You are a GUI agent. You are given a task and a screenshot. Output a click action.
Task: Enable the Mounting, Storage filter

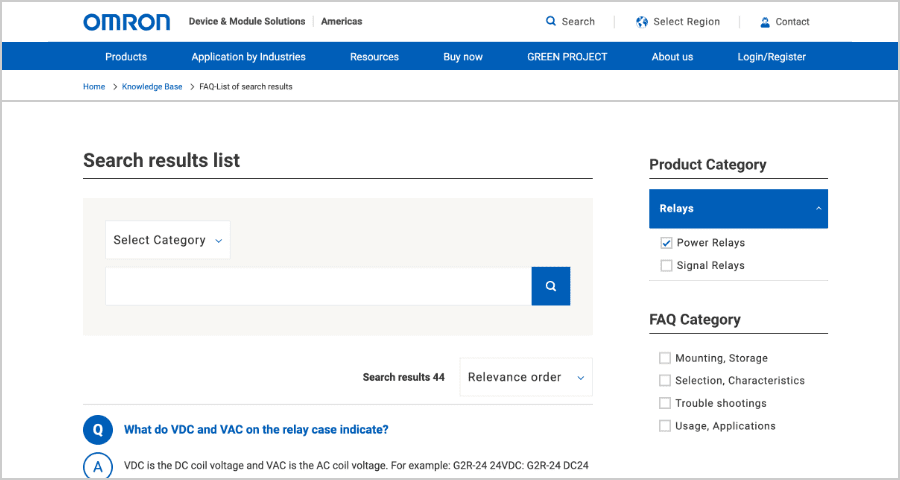(x=666, y=358)
